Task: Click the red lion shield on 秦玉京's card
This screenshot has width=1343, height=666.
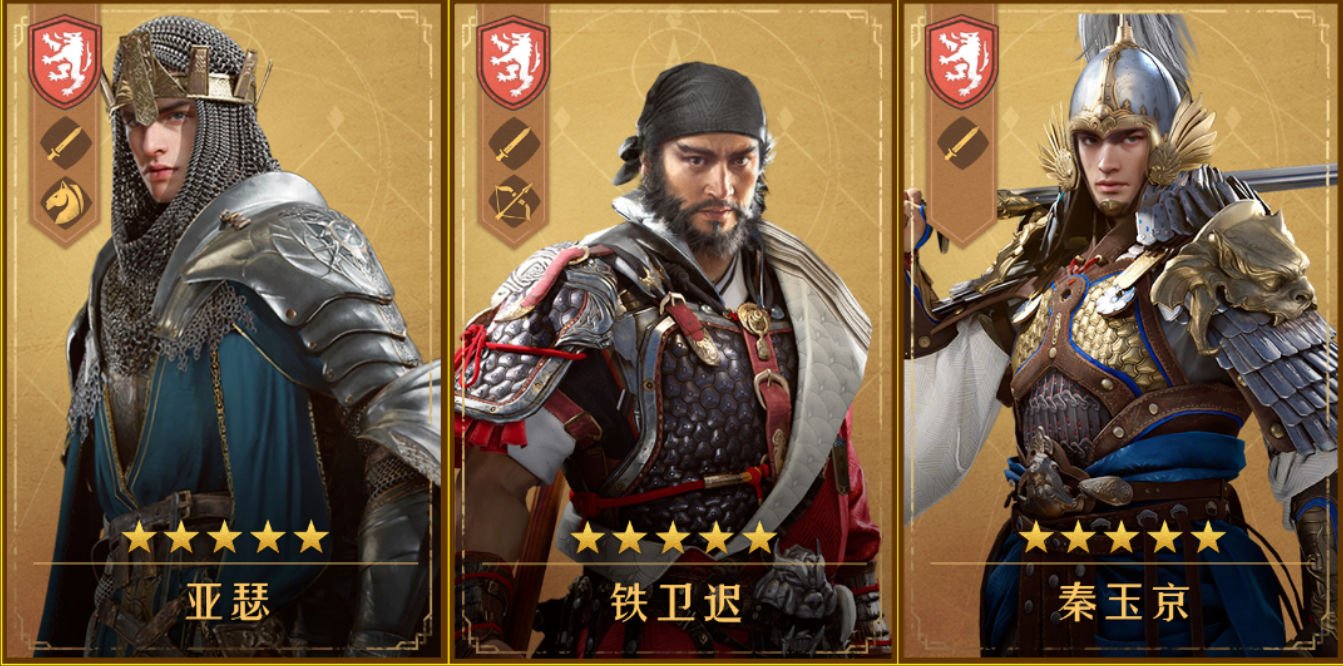Action: [x=962, y=62]
